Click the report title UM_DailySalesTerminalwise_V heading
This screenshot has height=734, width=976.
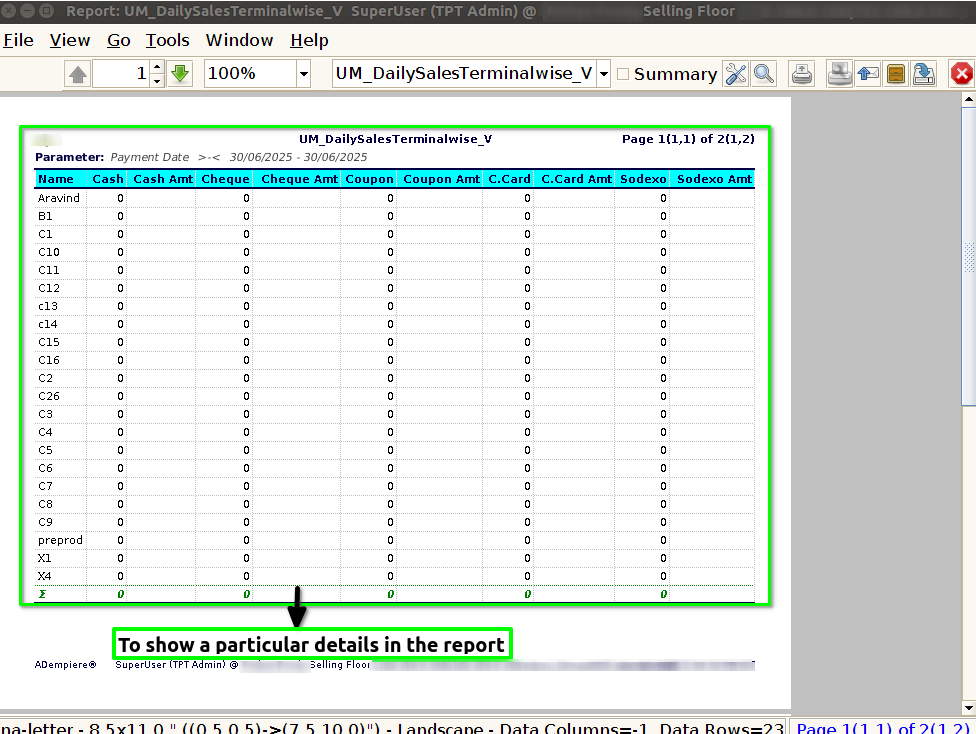[x=395, y=139]
